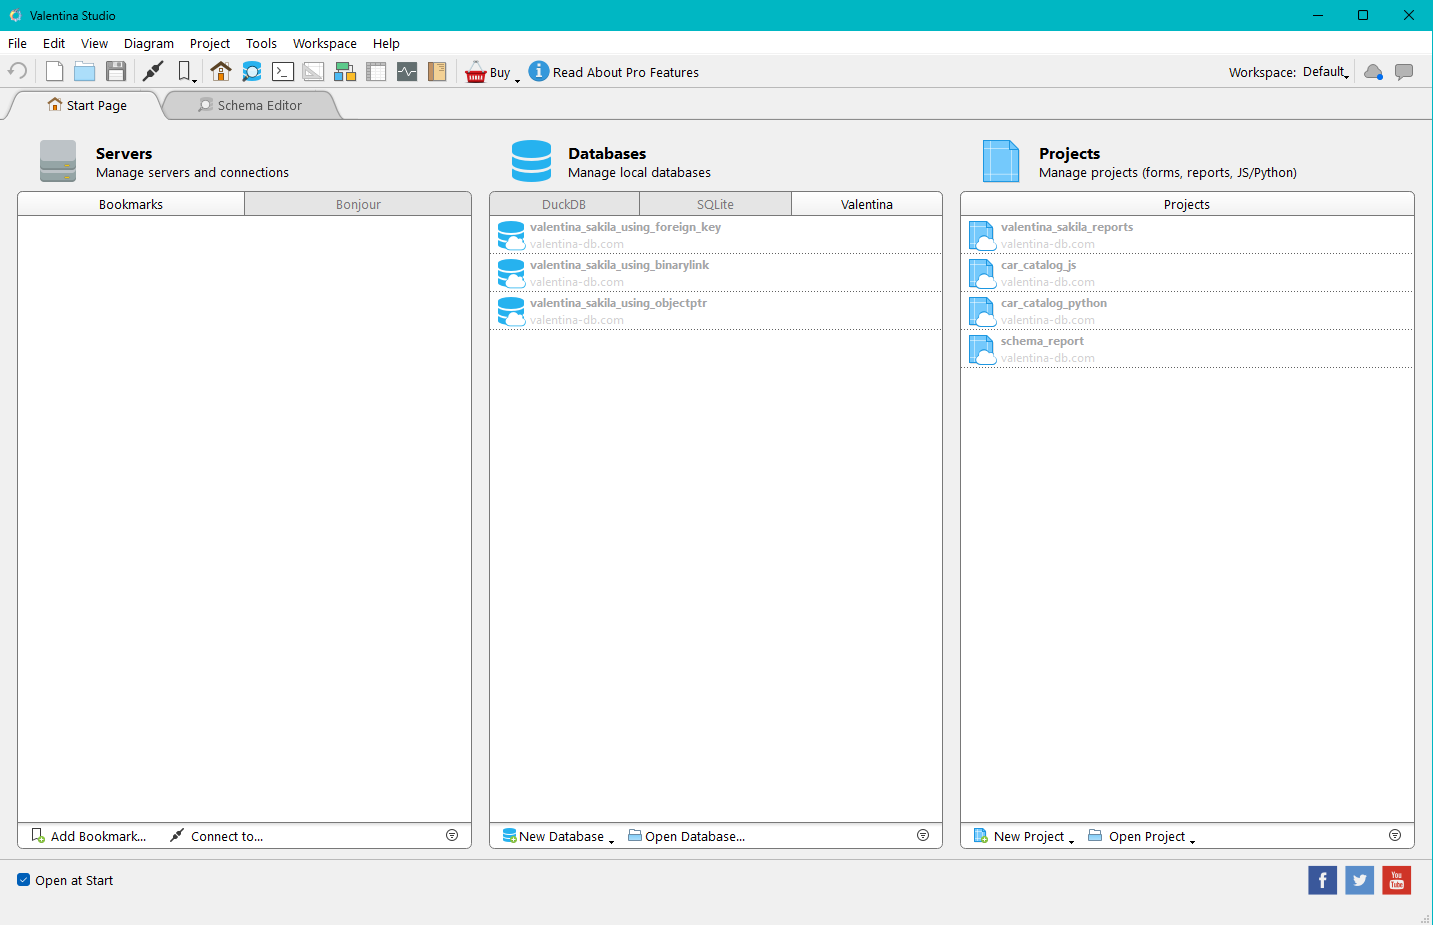
Task: Select valentina_sakila_using_foreign_key database
Action: (x=716, y=235)
